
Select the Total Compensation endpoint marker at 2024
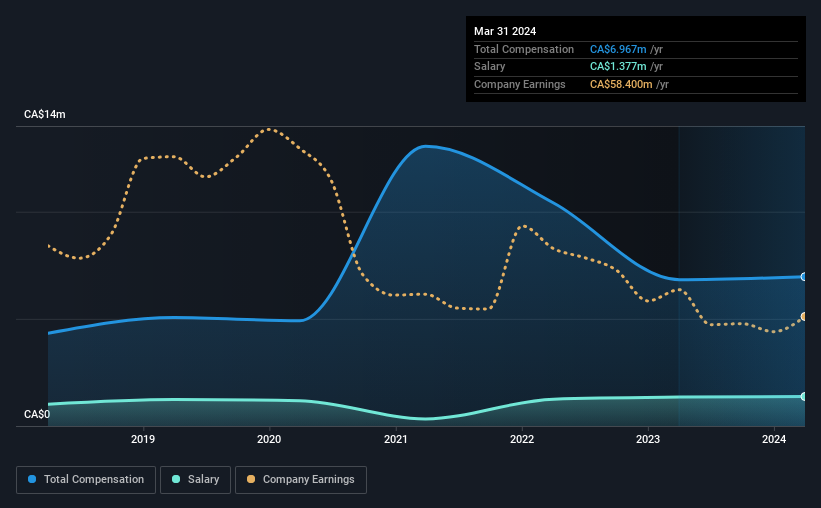pyautogui.click(x=803, y=277)
